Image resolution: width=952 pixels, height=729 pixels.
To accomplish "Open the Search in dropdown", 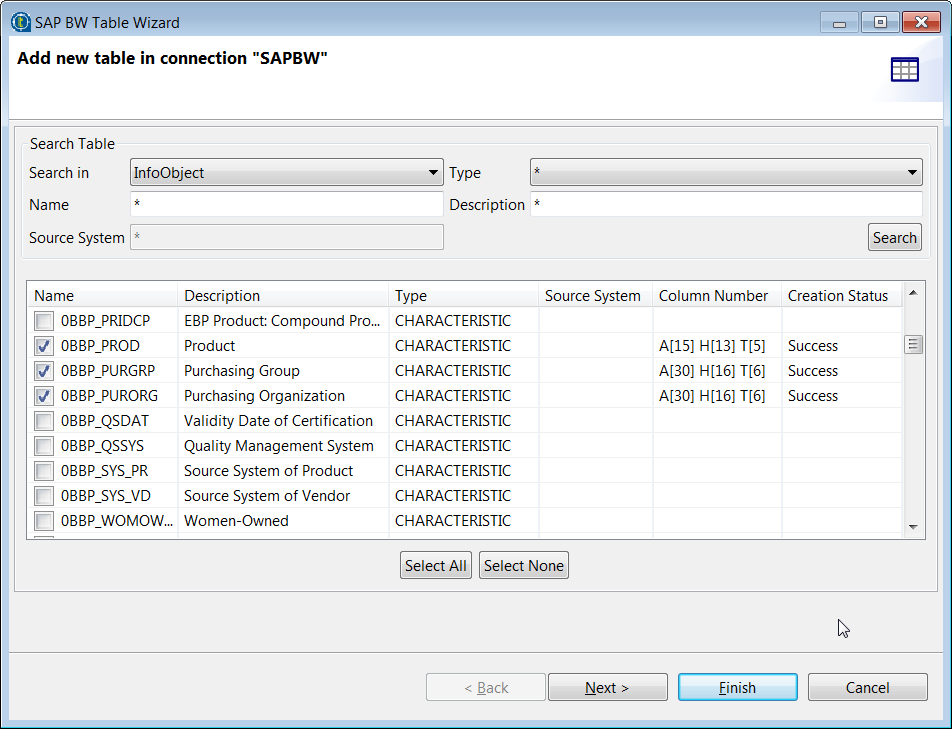I will 286,173.
